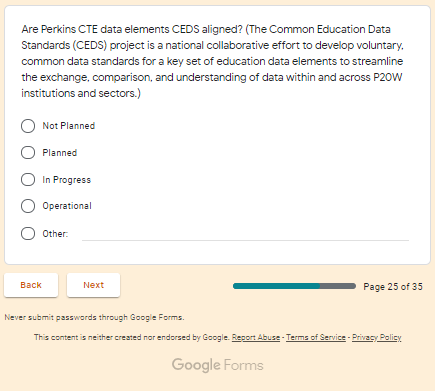Advance using the Next button
This screenshot has height=391, width=435.
click(93, 285)
